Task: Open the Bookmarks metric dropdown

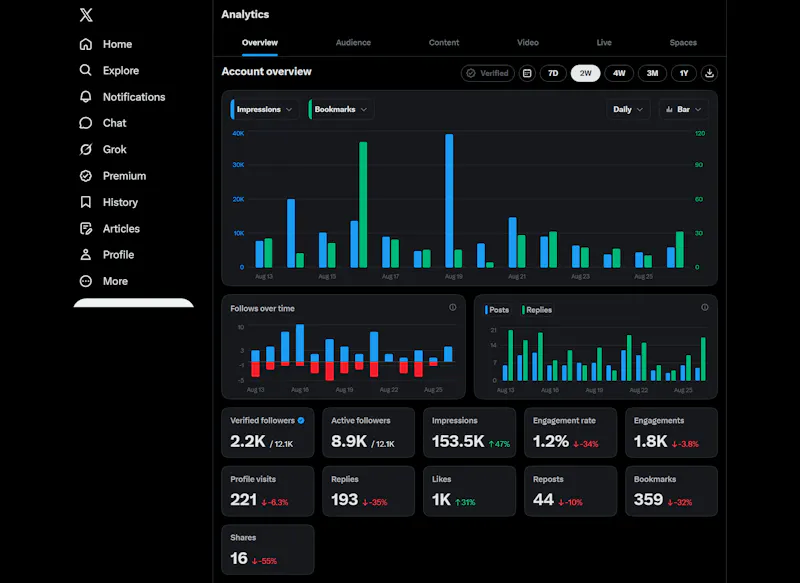Action: point(341,110)
